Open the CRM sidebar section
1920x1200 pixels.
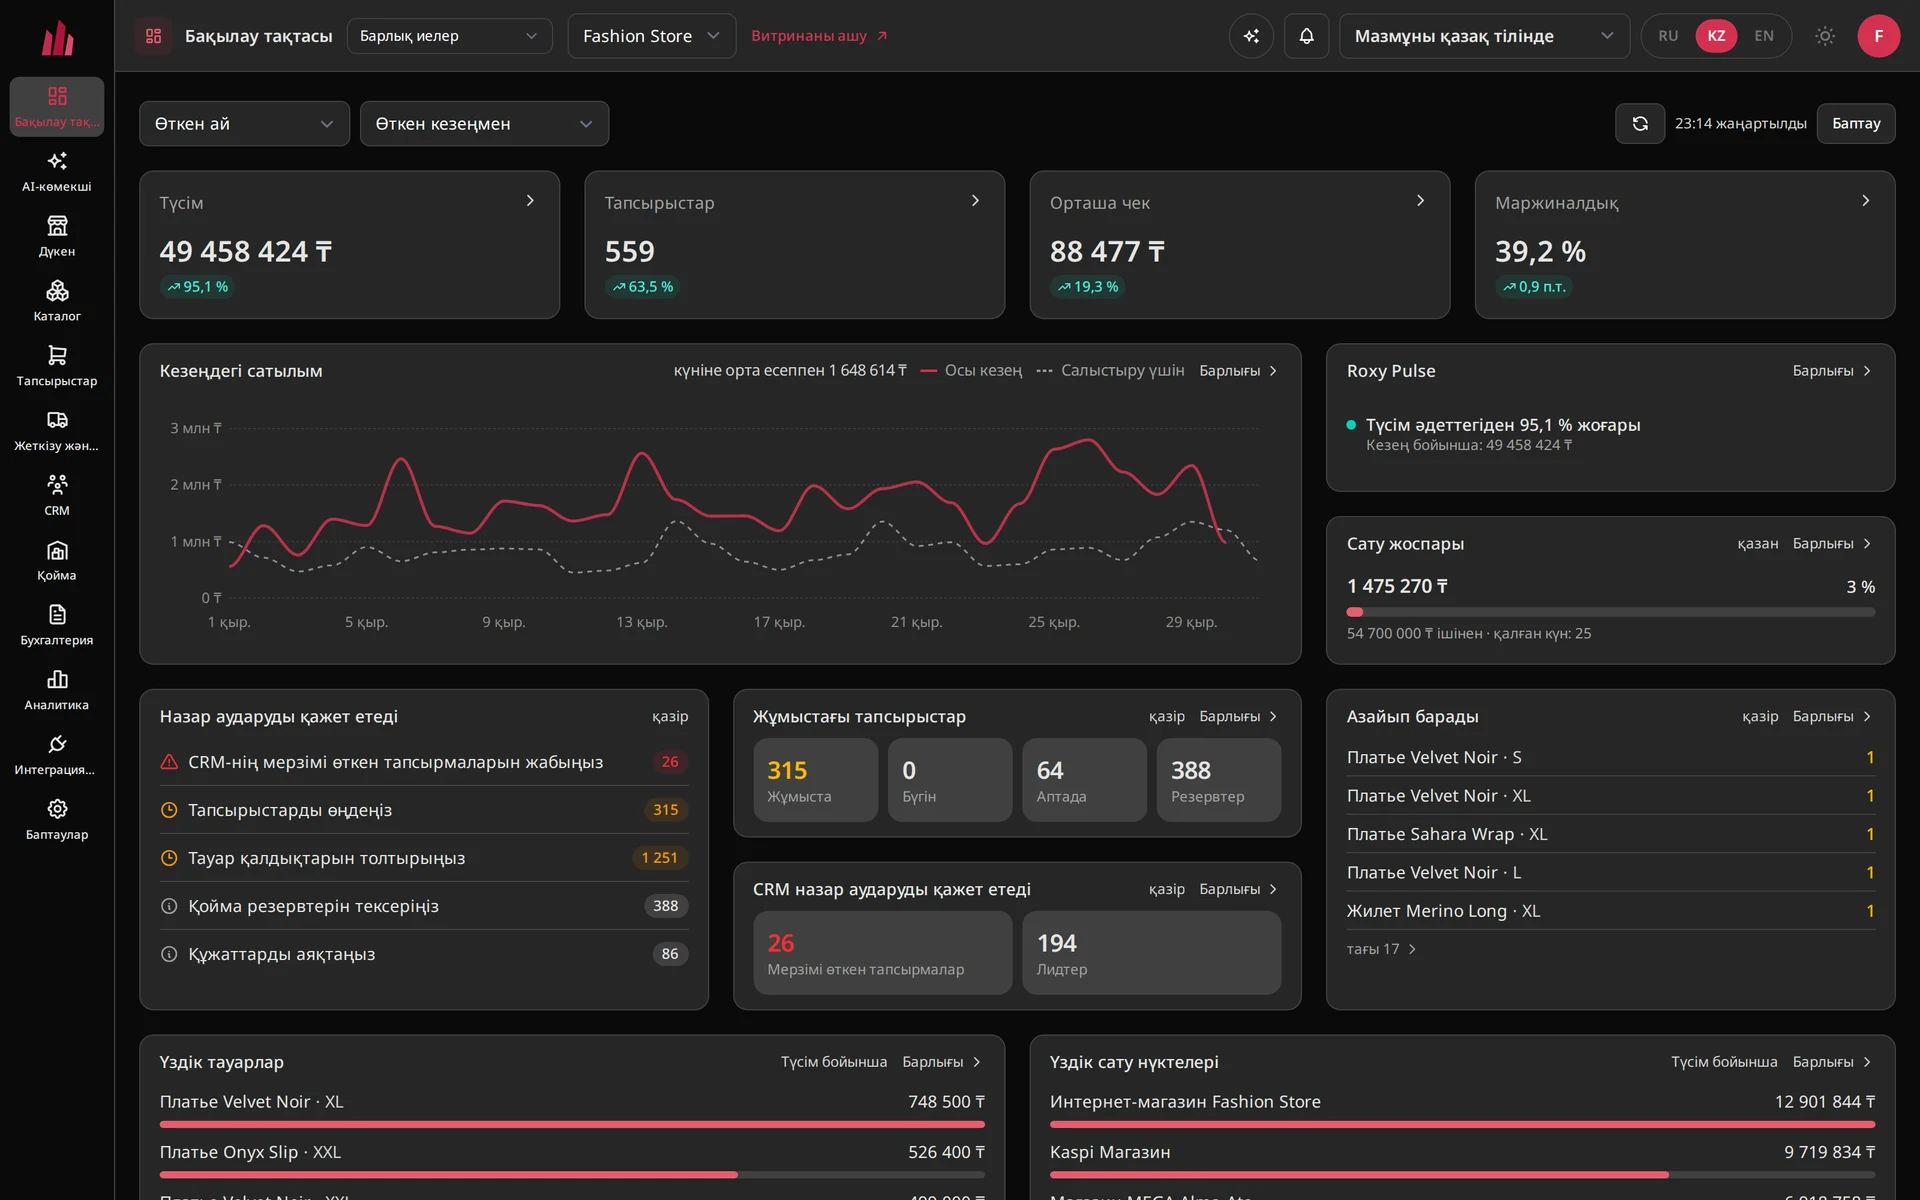click(x=57, y=496)
